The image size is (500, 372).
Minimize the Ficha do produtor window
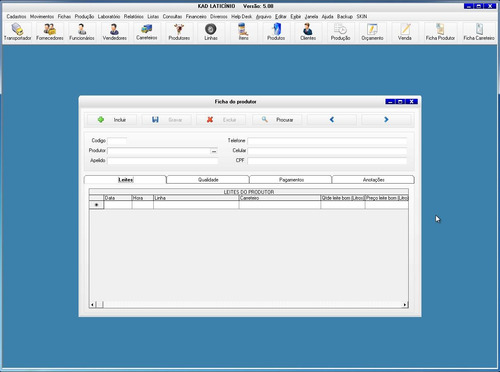[x=390, y=101]
